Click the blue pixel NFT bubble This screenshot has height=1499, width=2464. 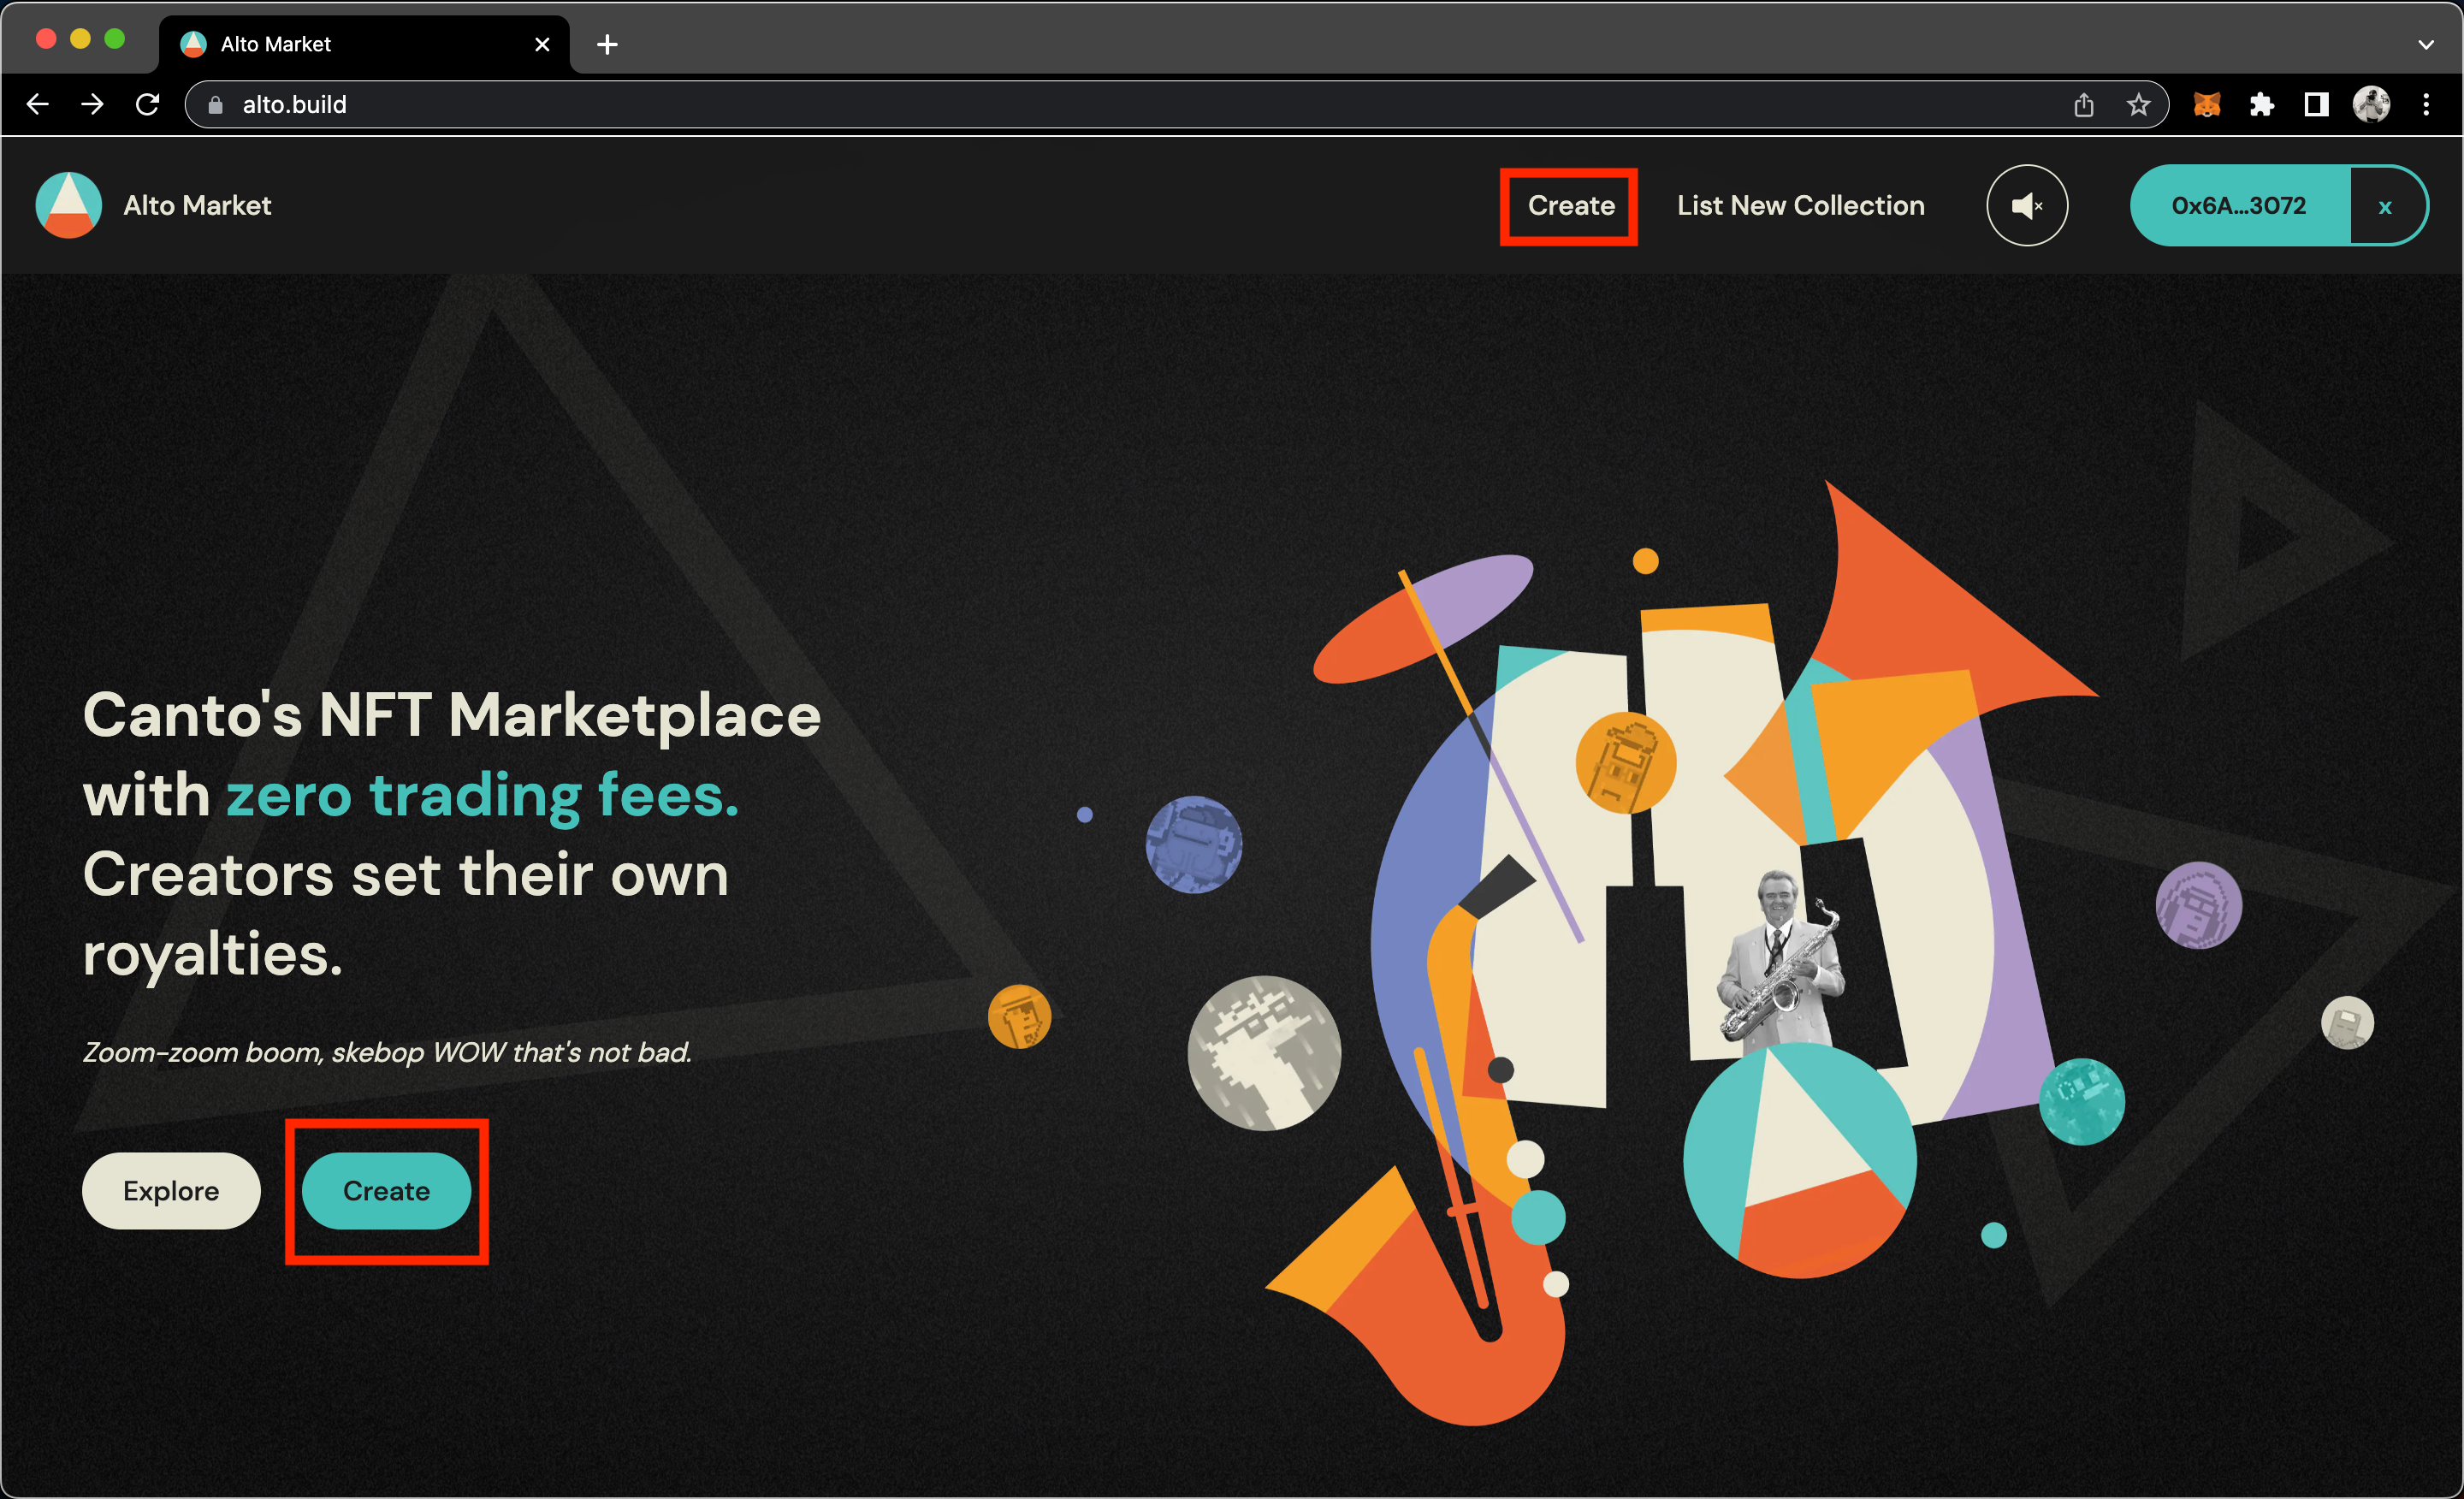[1193, 844]
